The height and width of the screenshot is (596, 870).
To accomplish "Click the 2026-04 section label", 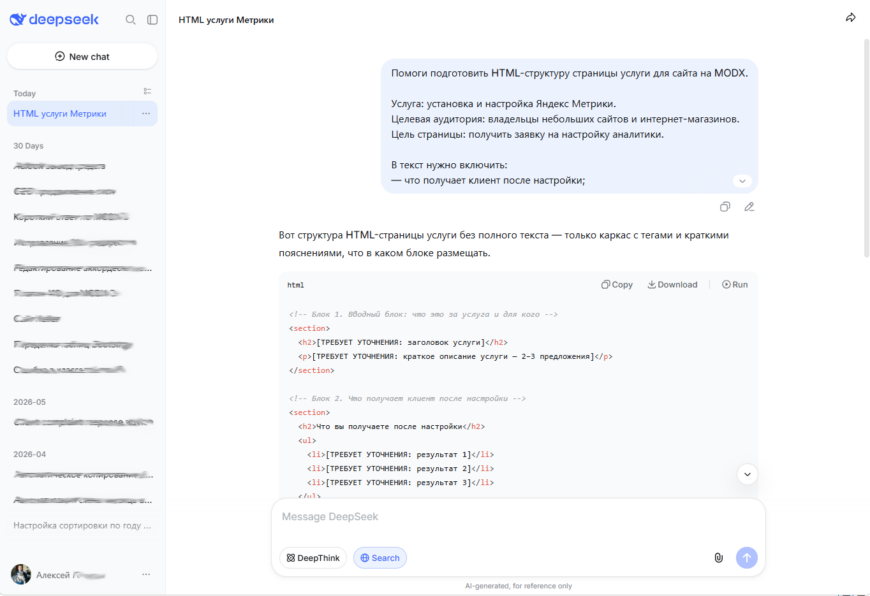I will [x=29, y=454].
